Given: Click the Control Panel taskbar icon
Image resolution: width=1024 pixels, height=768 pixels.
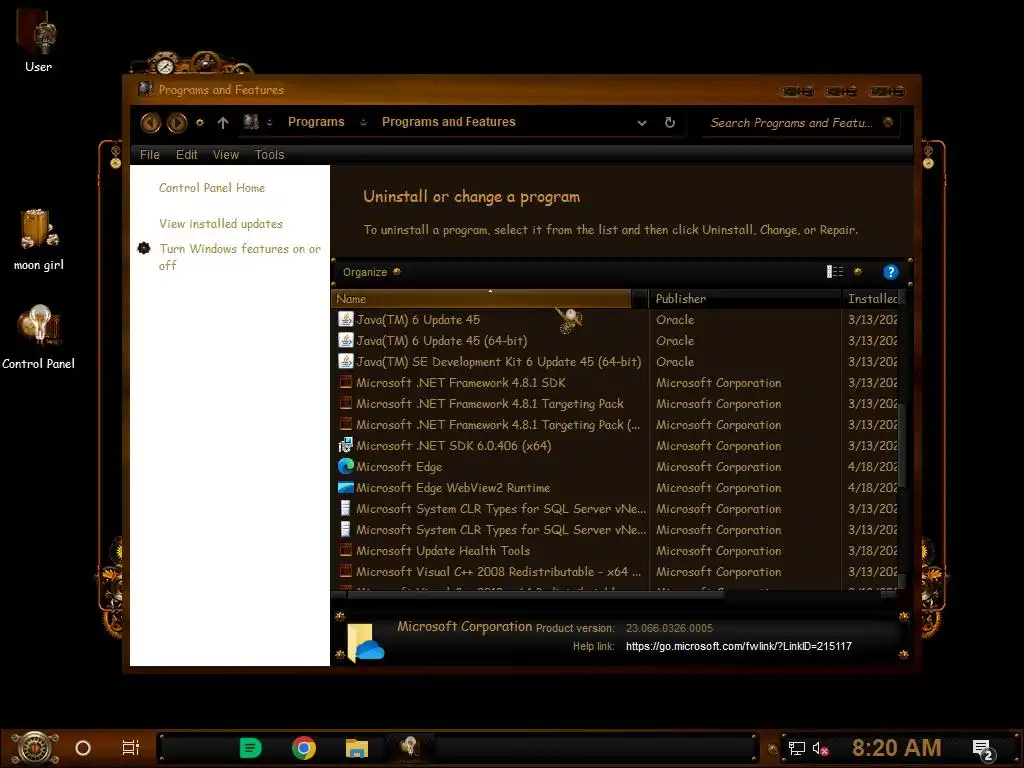Looking at the screenshot, I should [409, 746].
